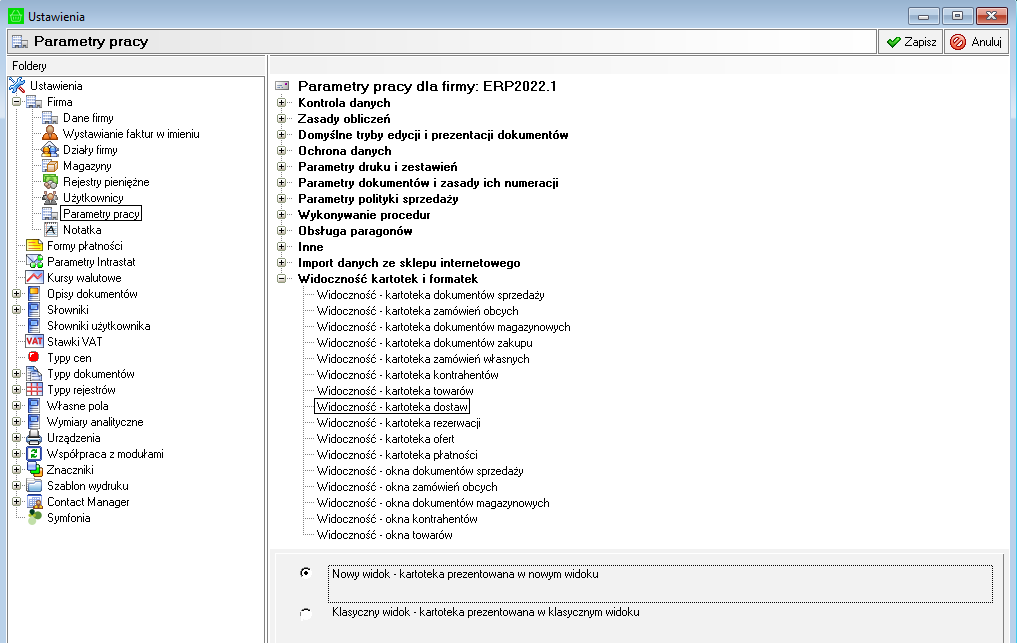
Task: Click the Anuluj button
Action: coord(975,42)
